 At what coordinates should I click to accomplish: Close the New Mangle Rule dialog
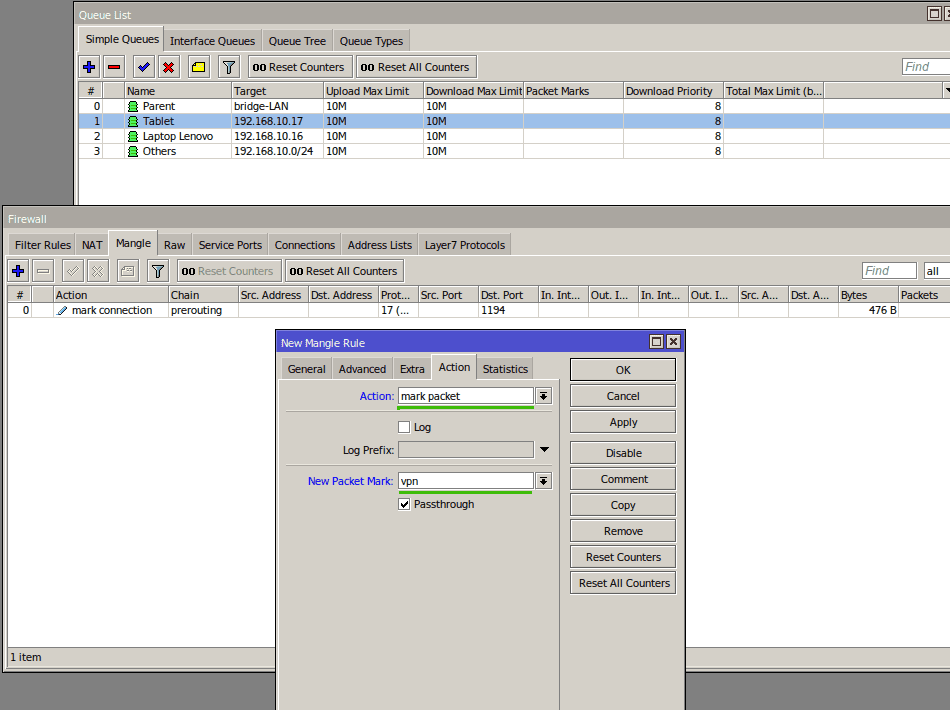tap(673, 342)
